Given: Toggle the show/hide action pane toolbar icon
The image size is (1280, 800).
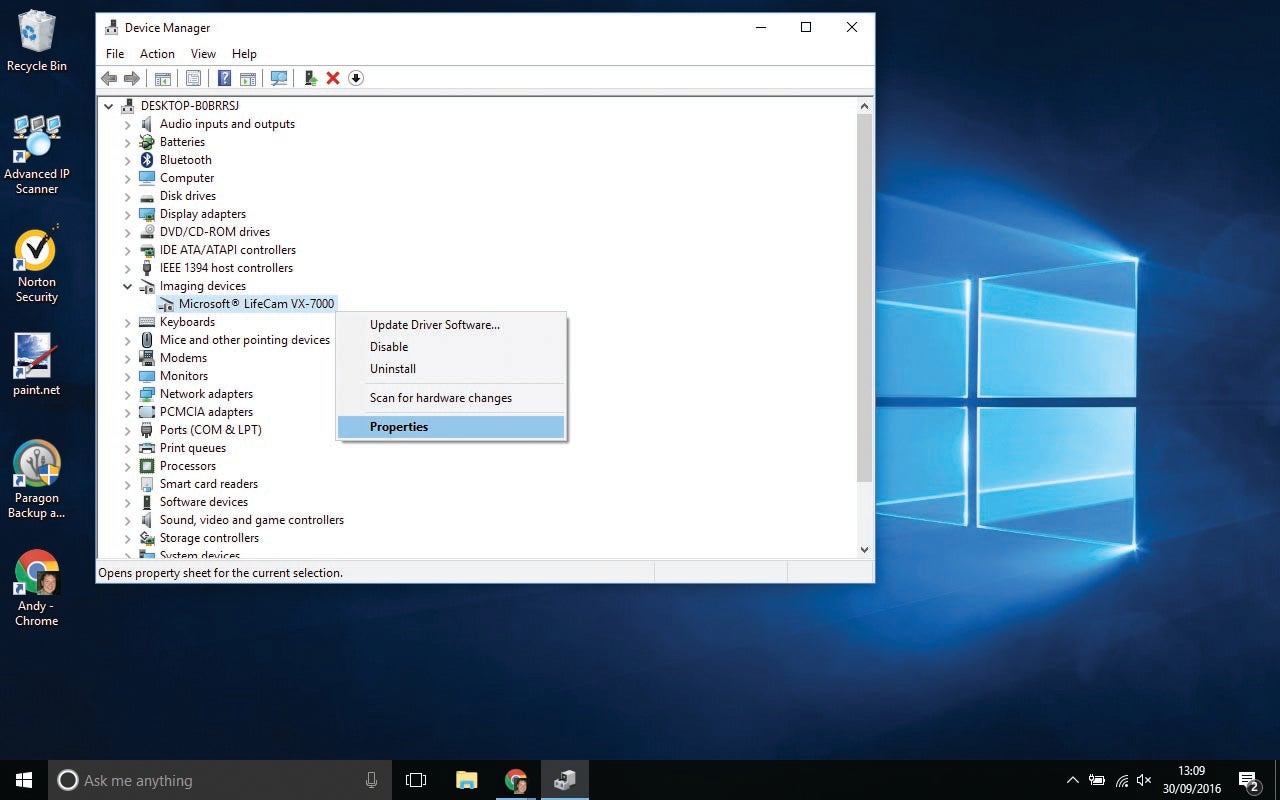Looking at the screenshot, I should [x=247, y=78].
